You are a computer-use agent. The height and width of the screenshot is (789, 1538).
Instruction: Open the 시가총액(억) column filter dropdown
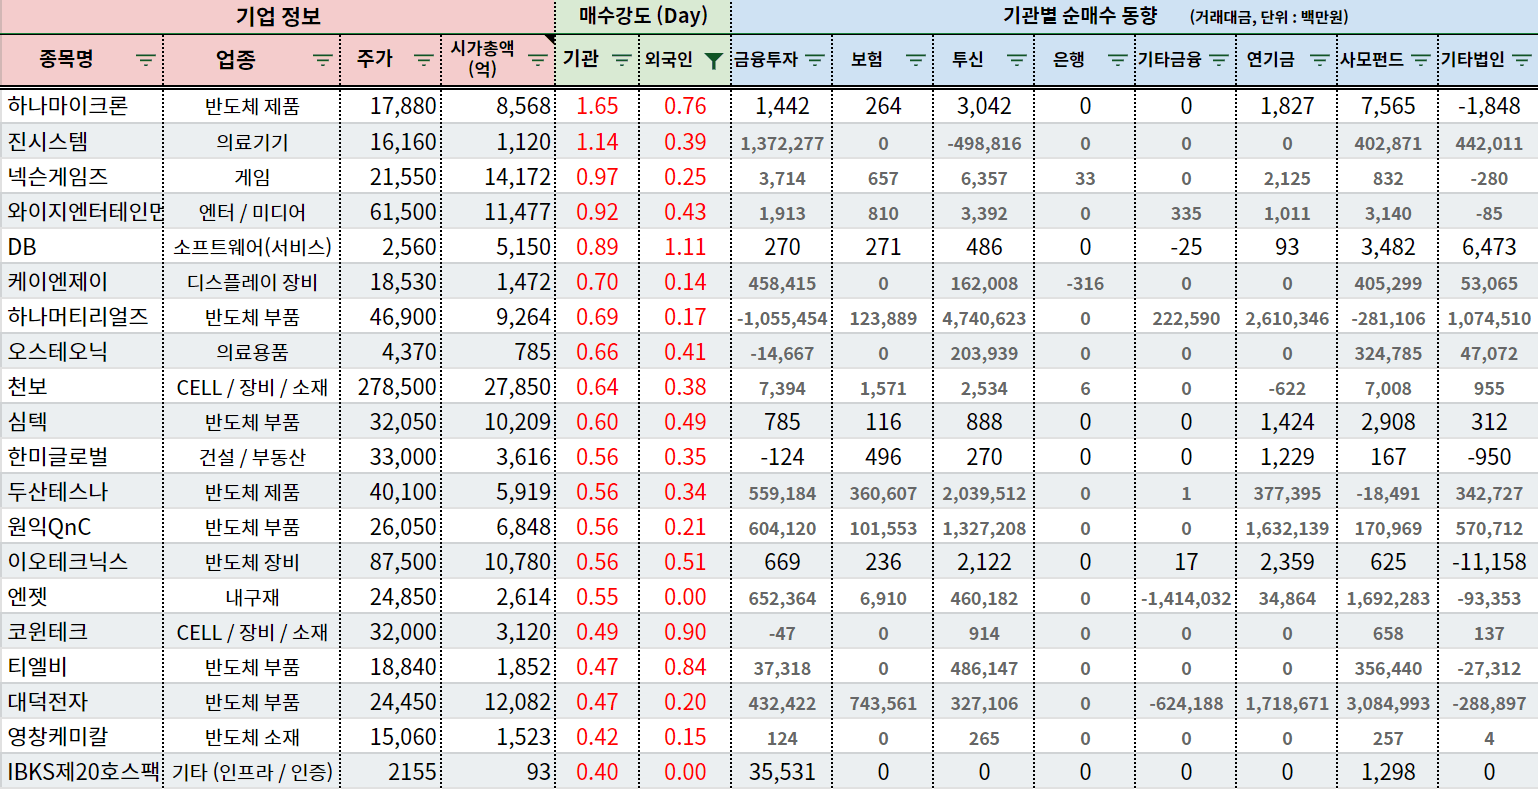(x=537, y=60)
